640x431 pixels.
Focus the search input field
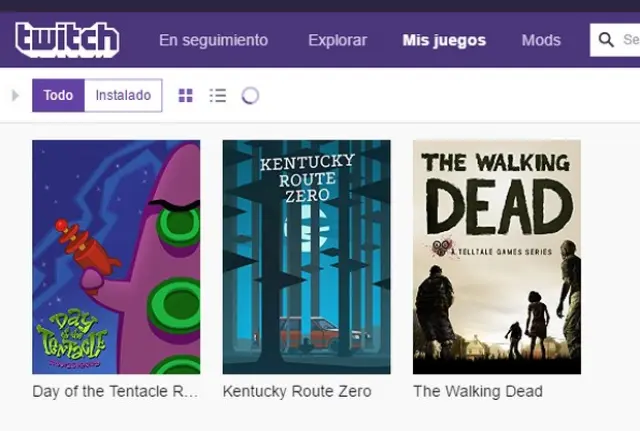tap(615, 40)
